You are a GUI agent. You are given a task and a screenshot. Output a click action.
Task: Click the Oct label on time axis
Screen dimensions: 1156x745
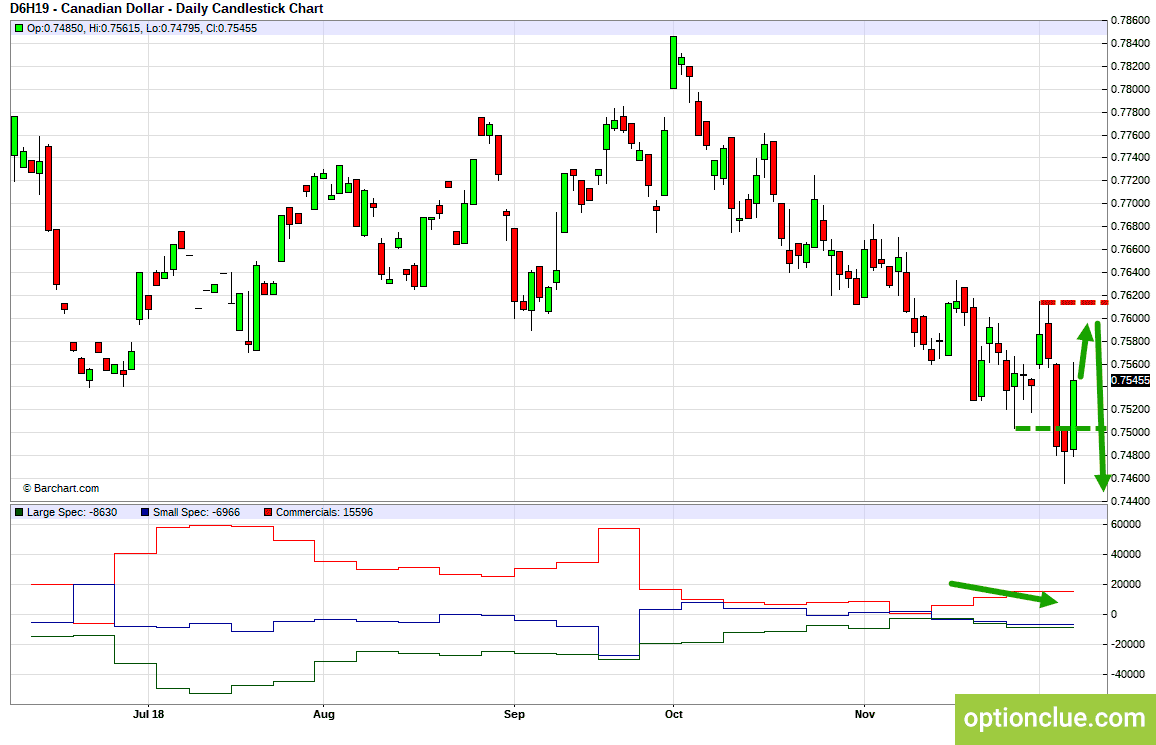pyautogui.click(x=674, y=714)
